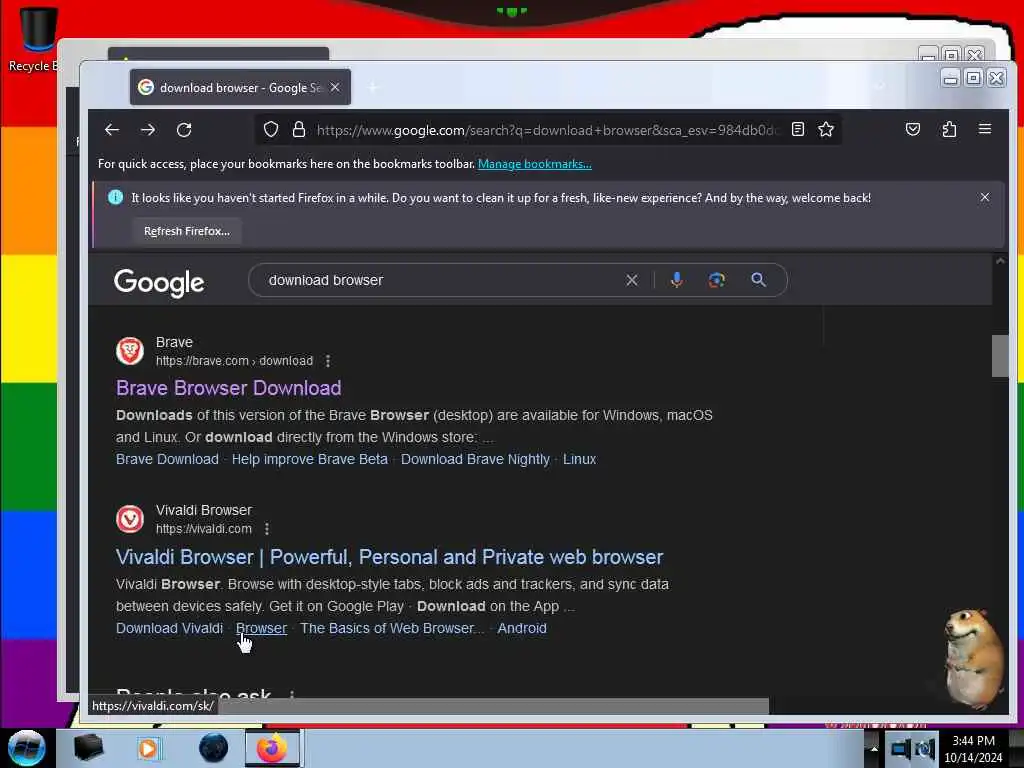Screen dimensions: 1024x768
Task: Go to the Google logo homepage
Action: coord(159,282)
